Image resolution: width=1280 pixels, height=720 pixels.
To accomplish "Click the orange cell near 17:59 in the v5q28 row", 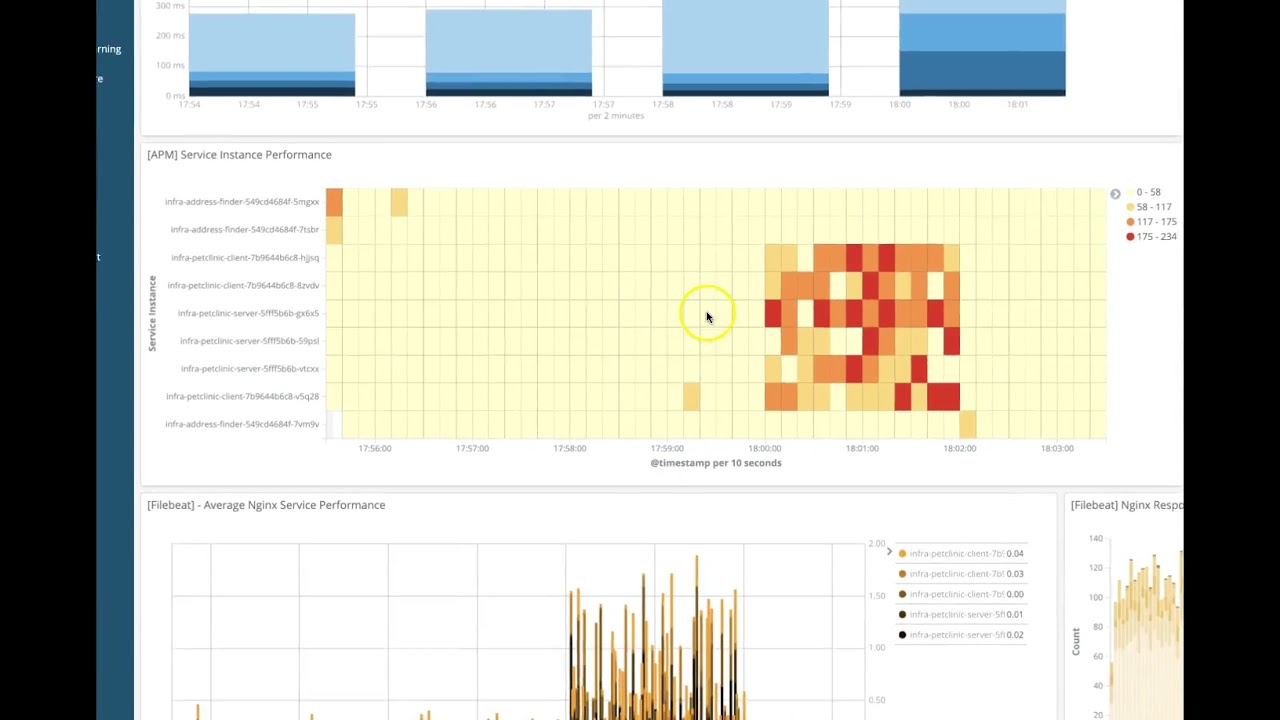I will tap(691, 397).
